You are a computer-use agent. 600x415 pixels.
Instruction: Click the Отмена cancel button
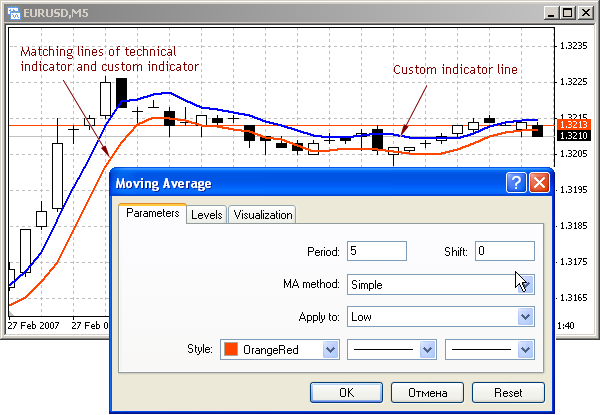(427, 393)
